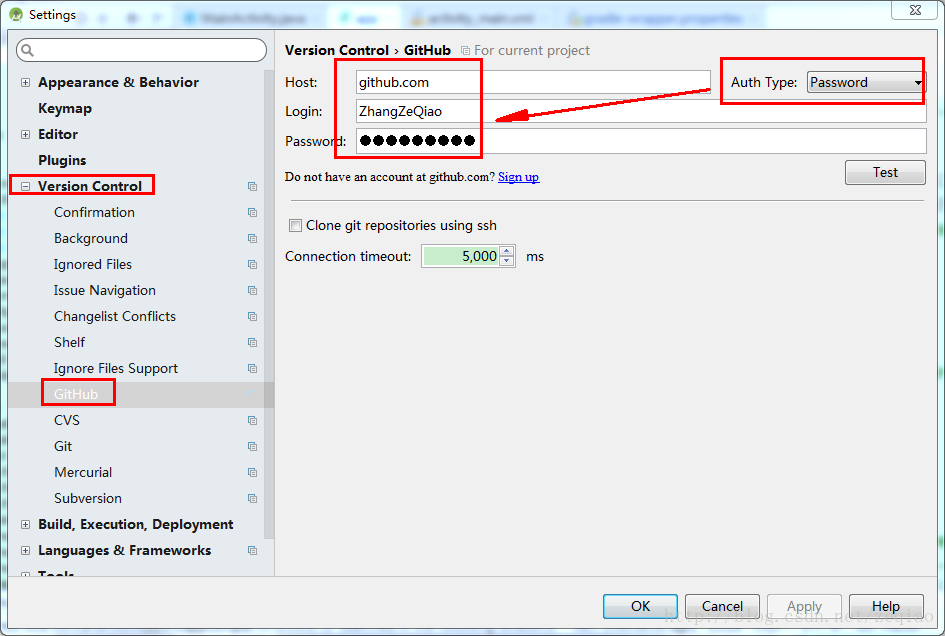Click project-level icon beside CVS
Screen dimensions: 945x636
[253, 420]
